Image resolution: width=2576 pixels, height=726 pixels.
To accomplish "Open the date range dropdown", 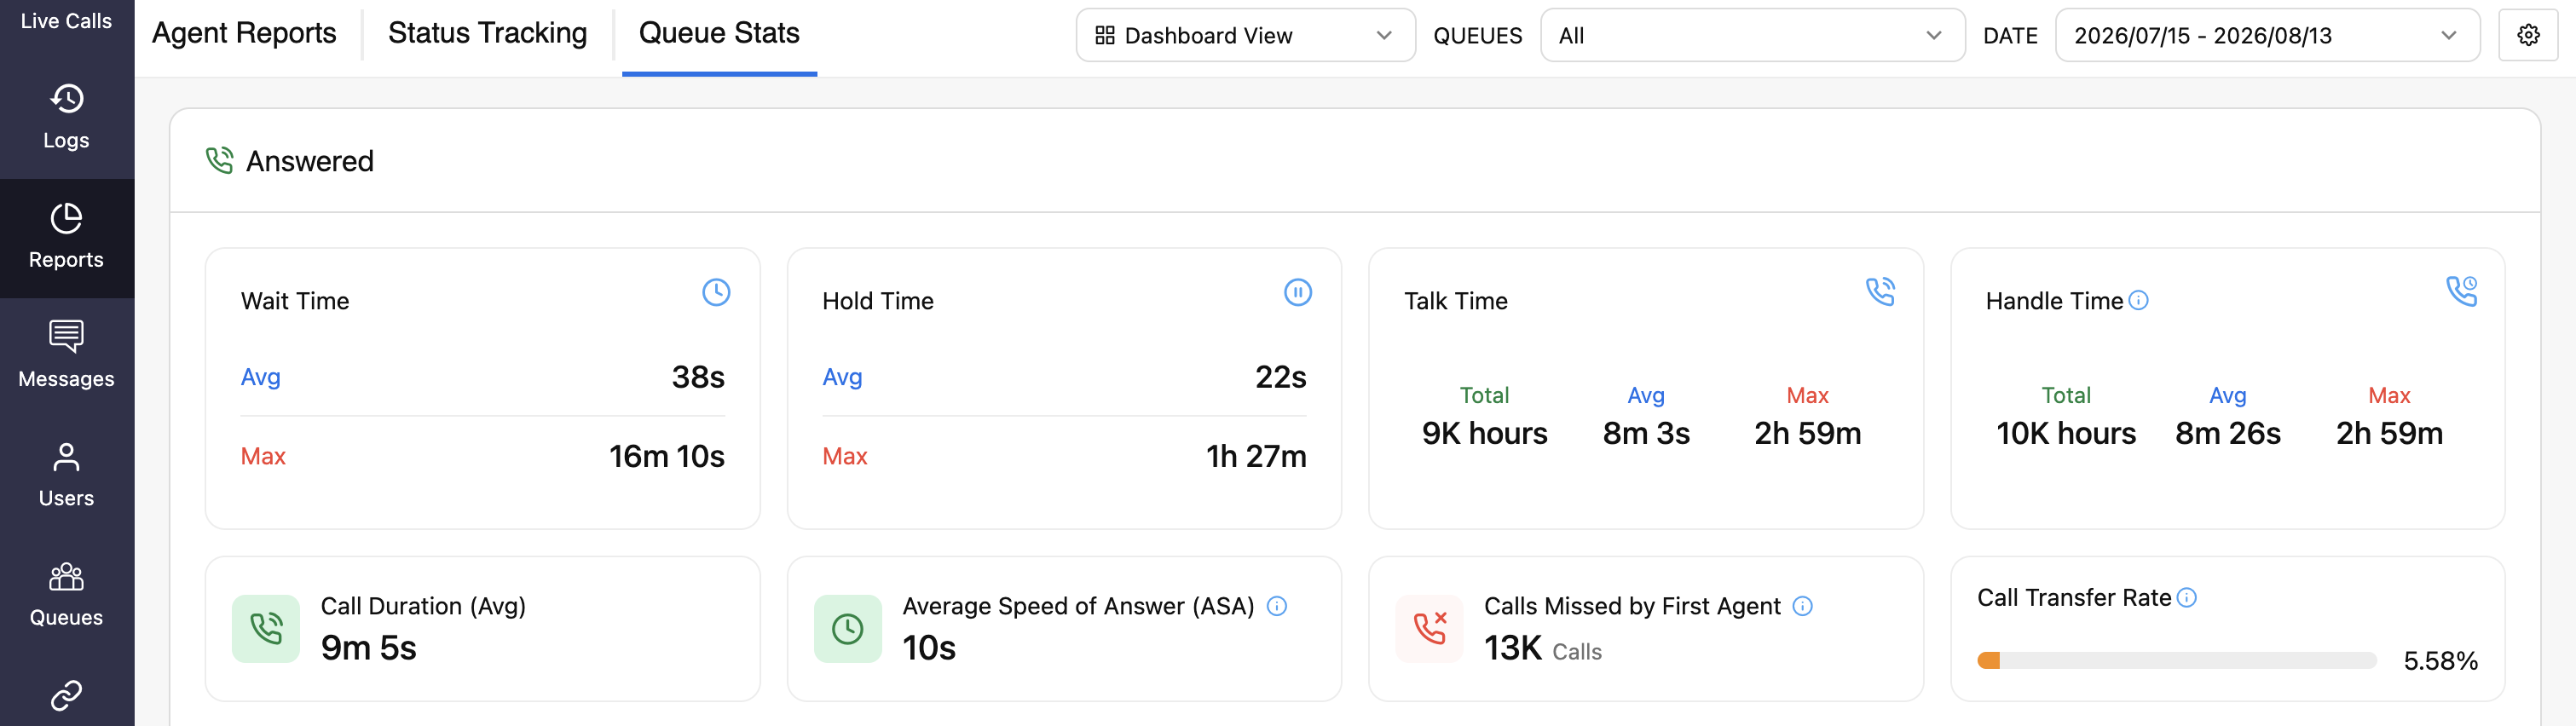I will (2267, 36).
